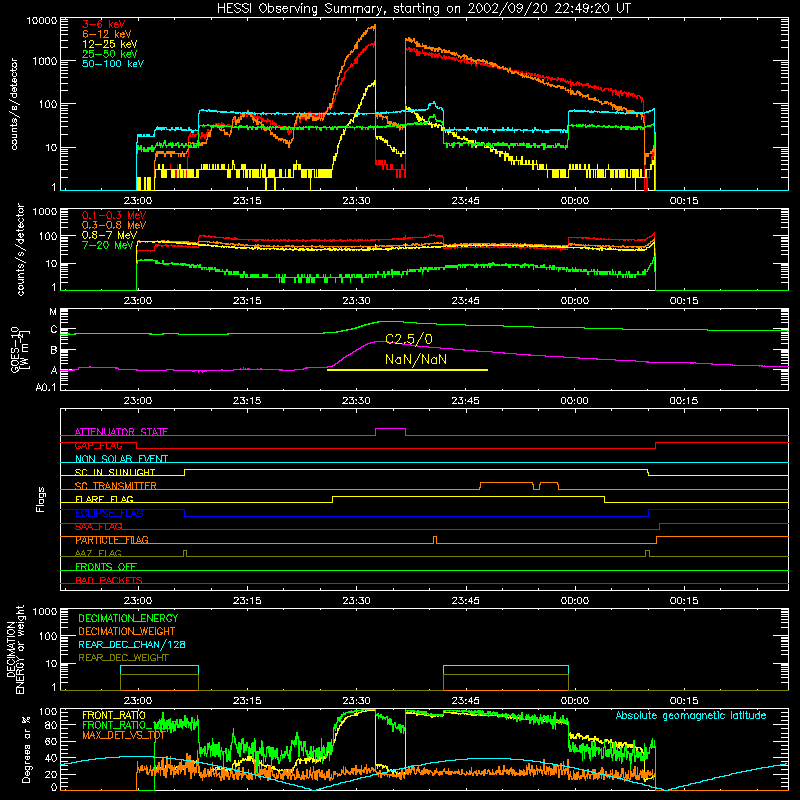800x800 pixels.
Task: Click the orange '0.3-0.8 MeV' legend label
Action: tap(114, 225)
